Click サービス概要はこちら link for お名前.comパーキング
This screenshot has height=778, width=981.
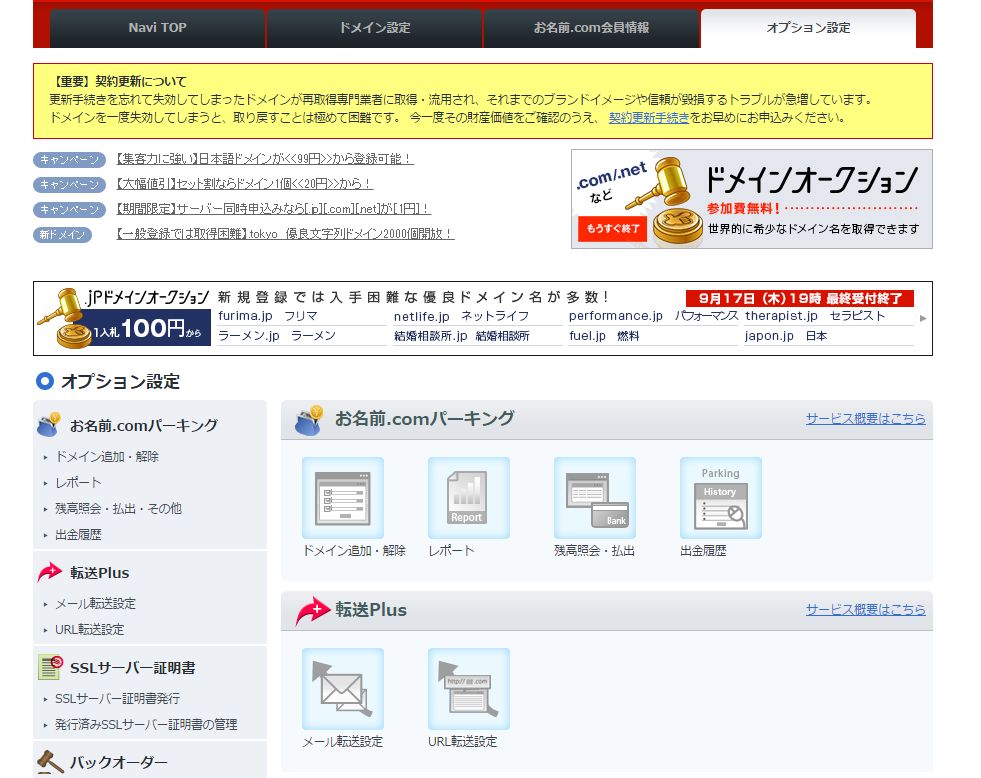[865, 418]
